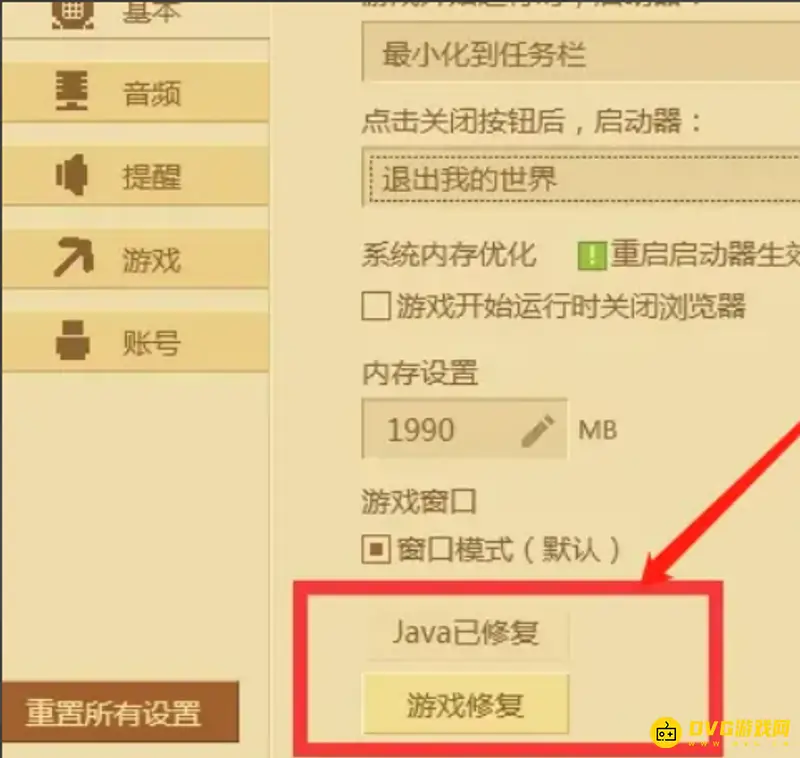This screenshot has width=800, height=758.
Task: Click the 基本 settings icon at top
Action: click(x=72, y=13)
